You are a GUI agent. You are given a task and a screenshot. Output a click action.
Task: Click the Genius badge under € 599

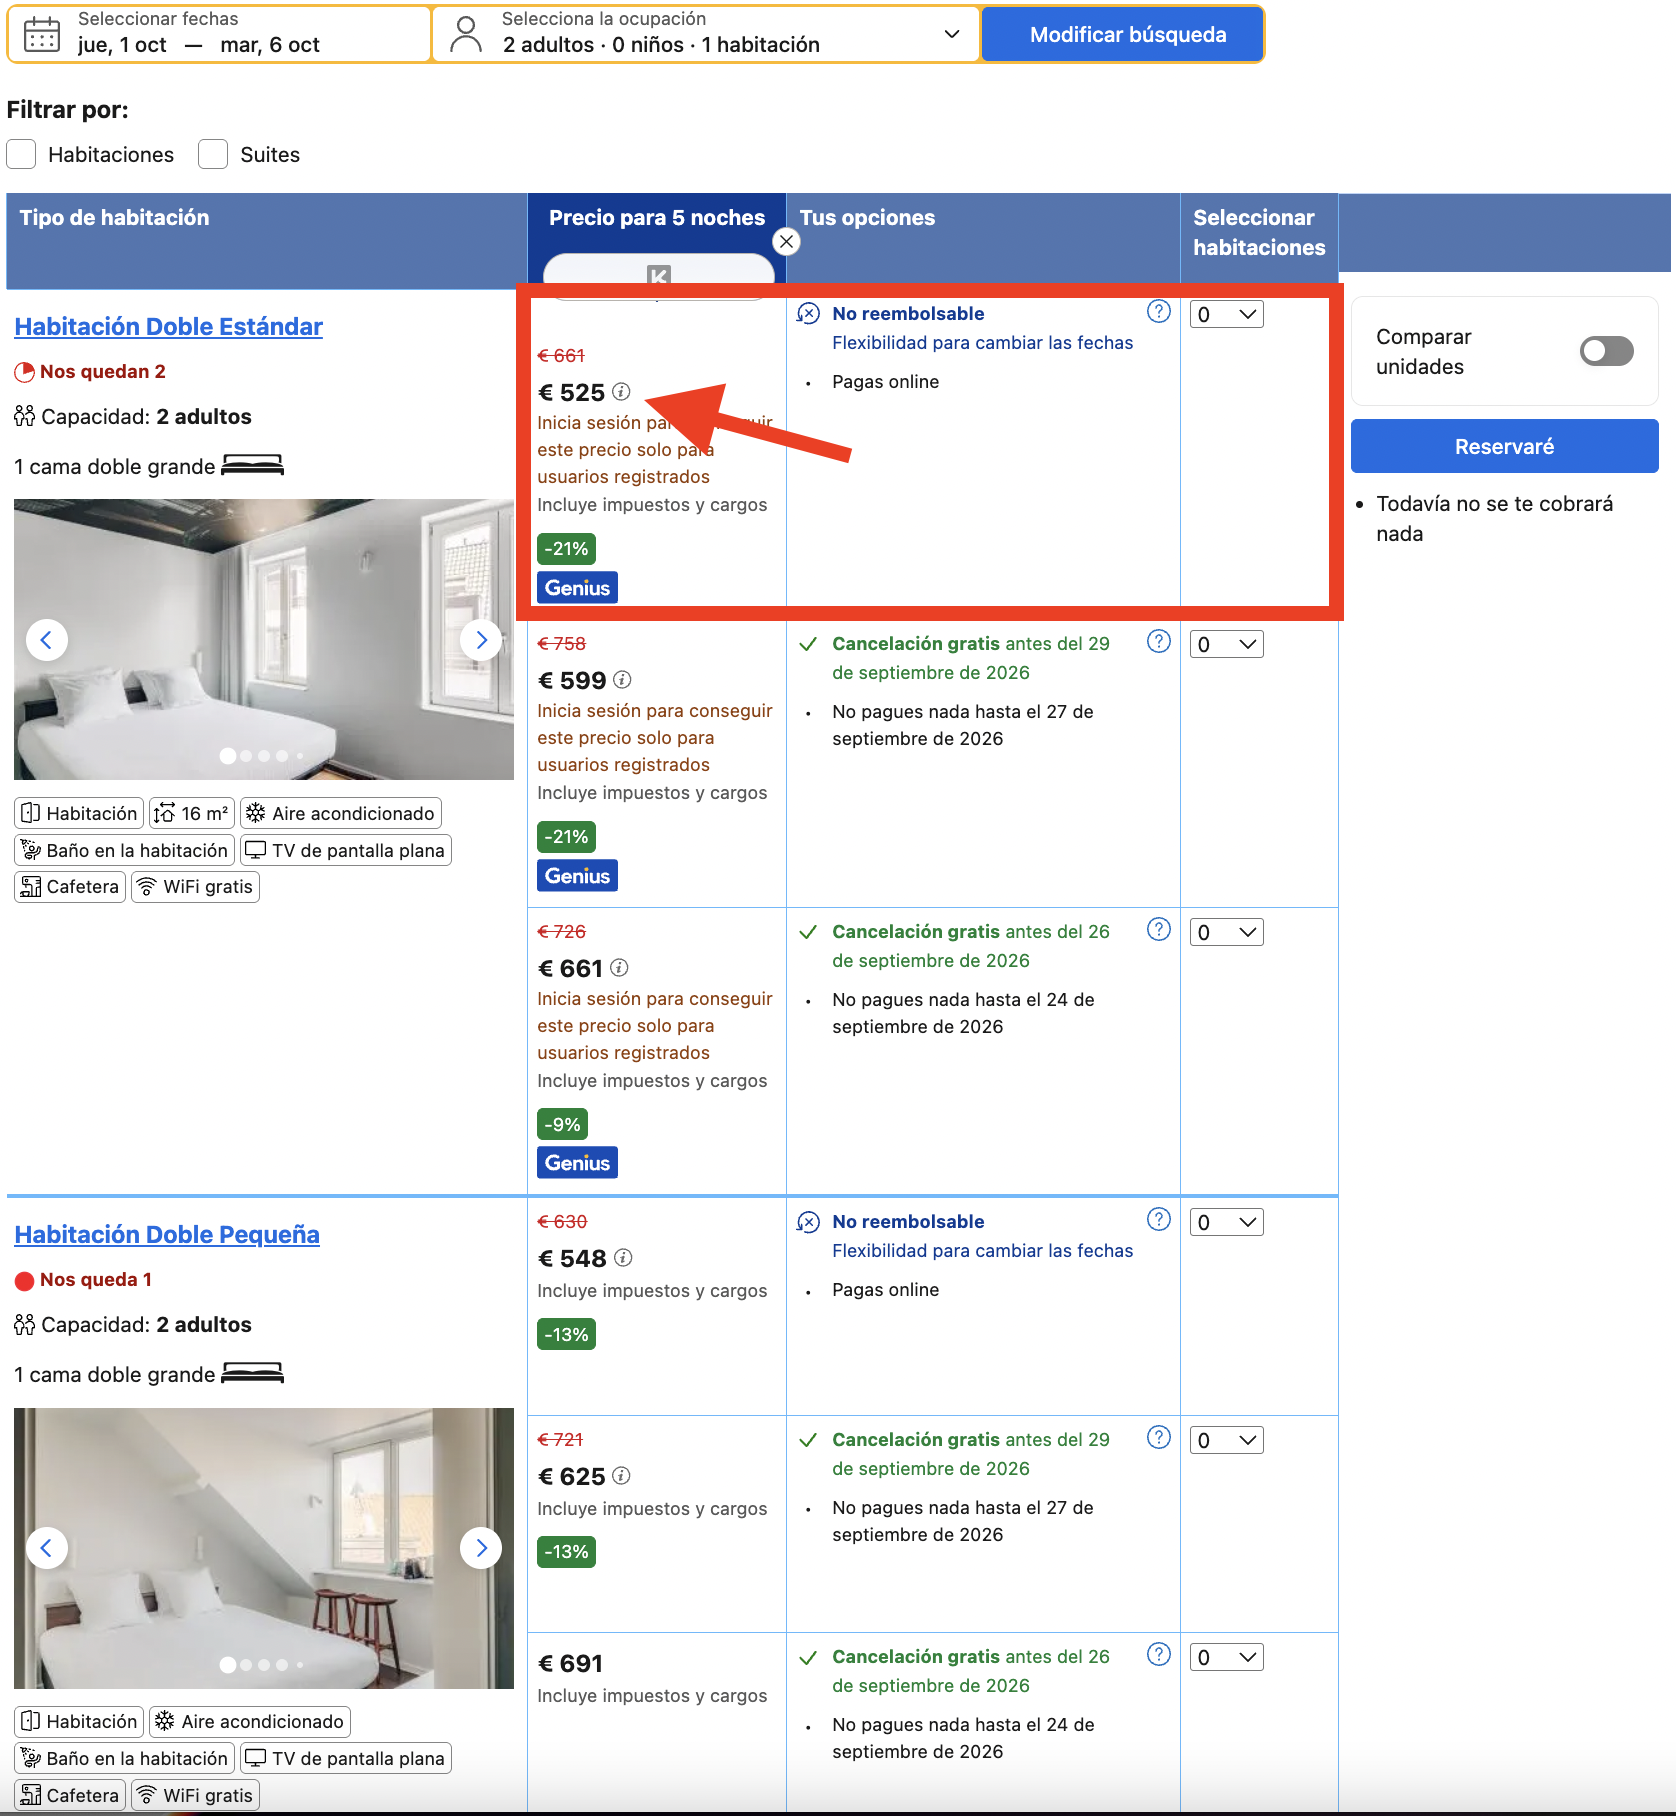point(577,875)
